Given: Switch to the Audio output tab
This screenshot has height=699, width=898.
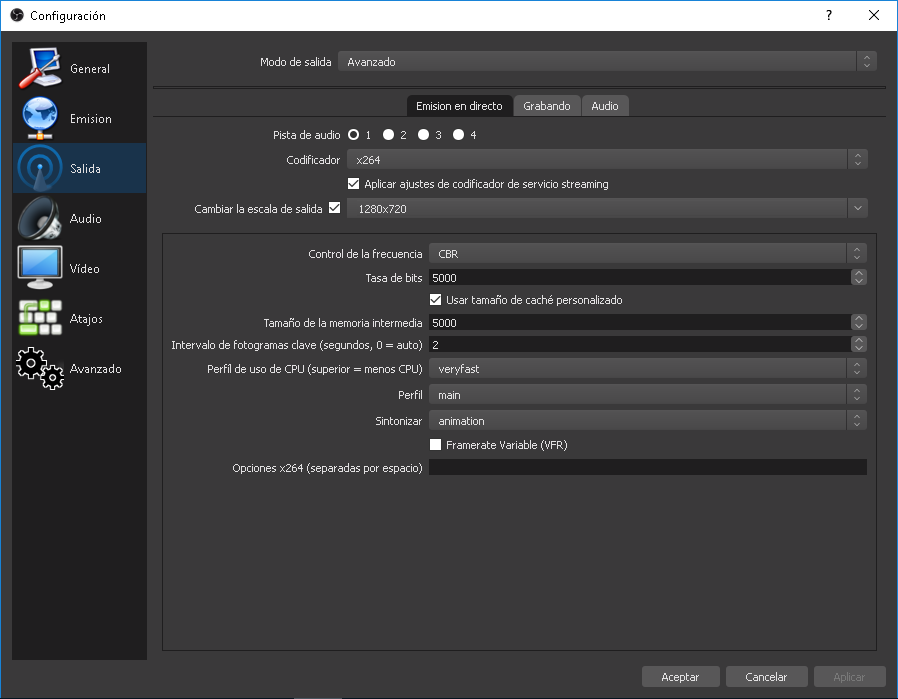Looking at the screenshot, I should [605, 106].
